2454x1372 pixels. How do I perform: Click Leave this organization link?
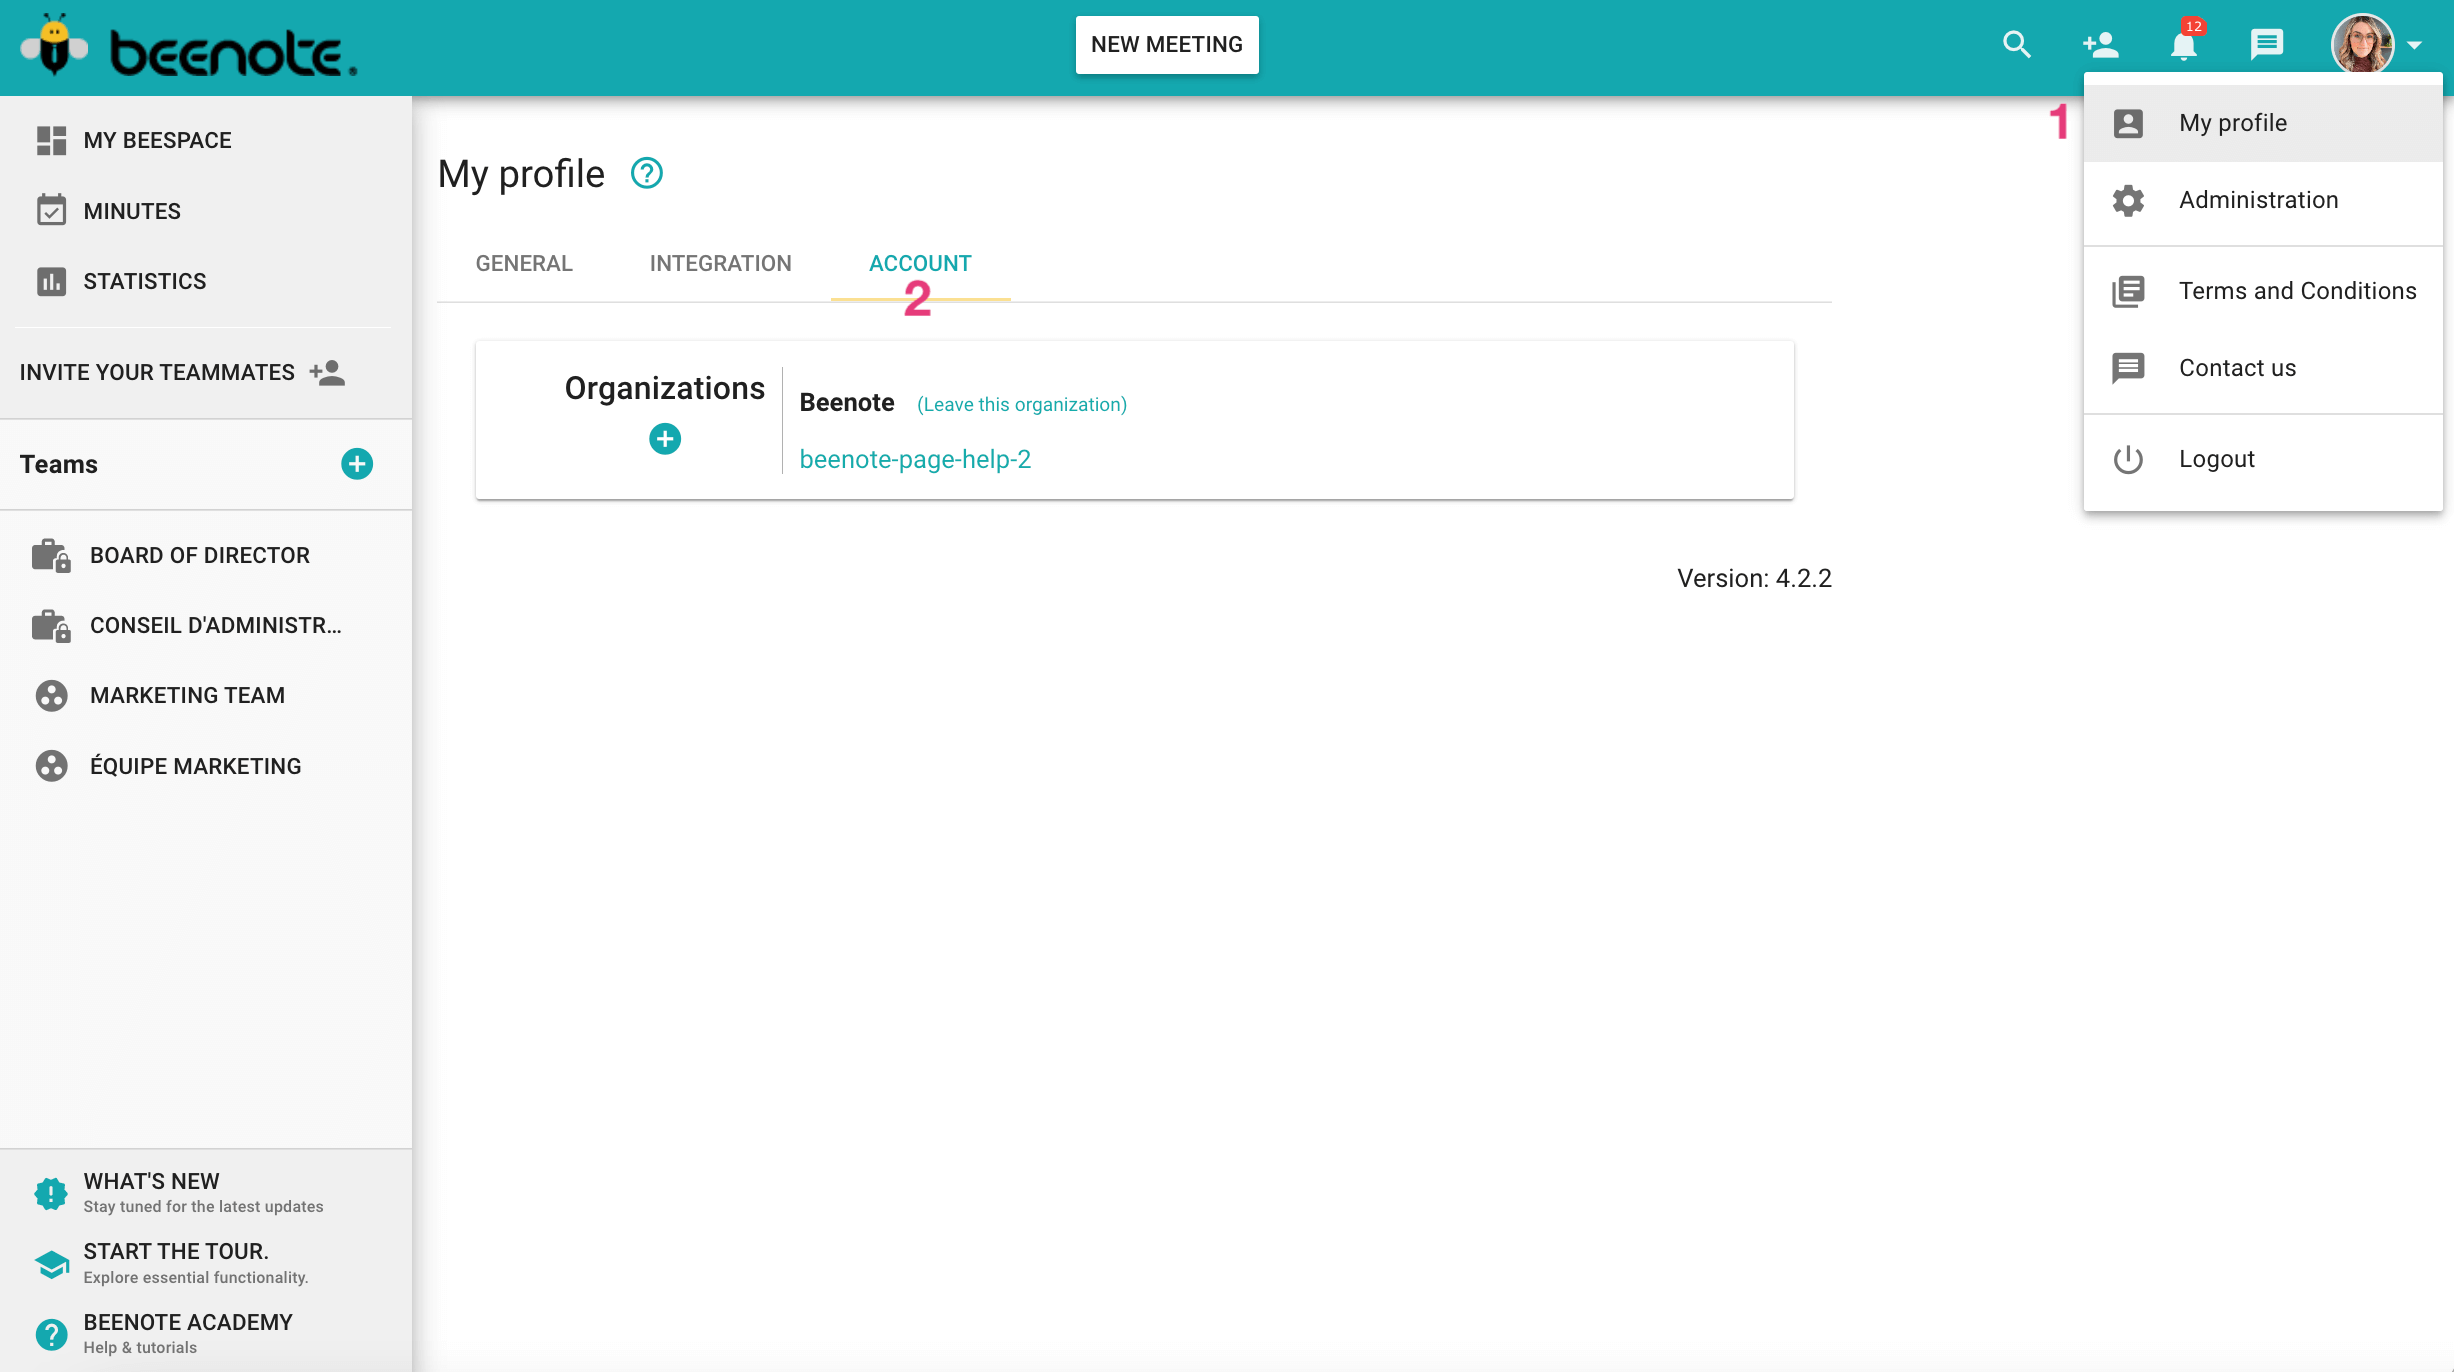tap(1022, 404)
